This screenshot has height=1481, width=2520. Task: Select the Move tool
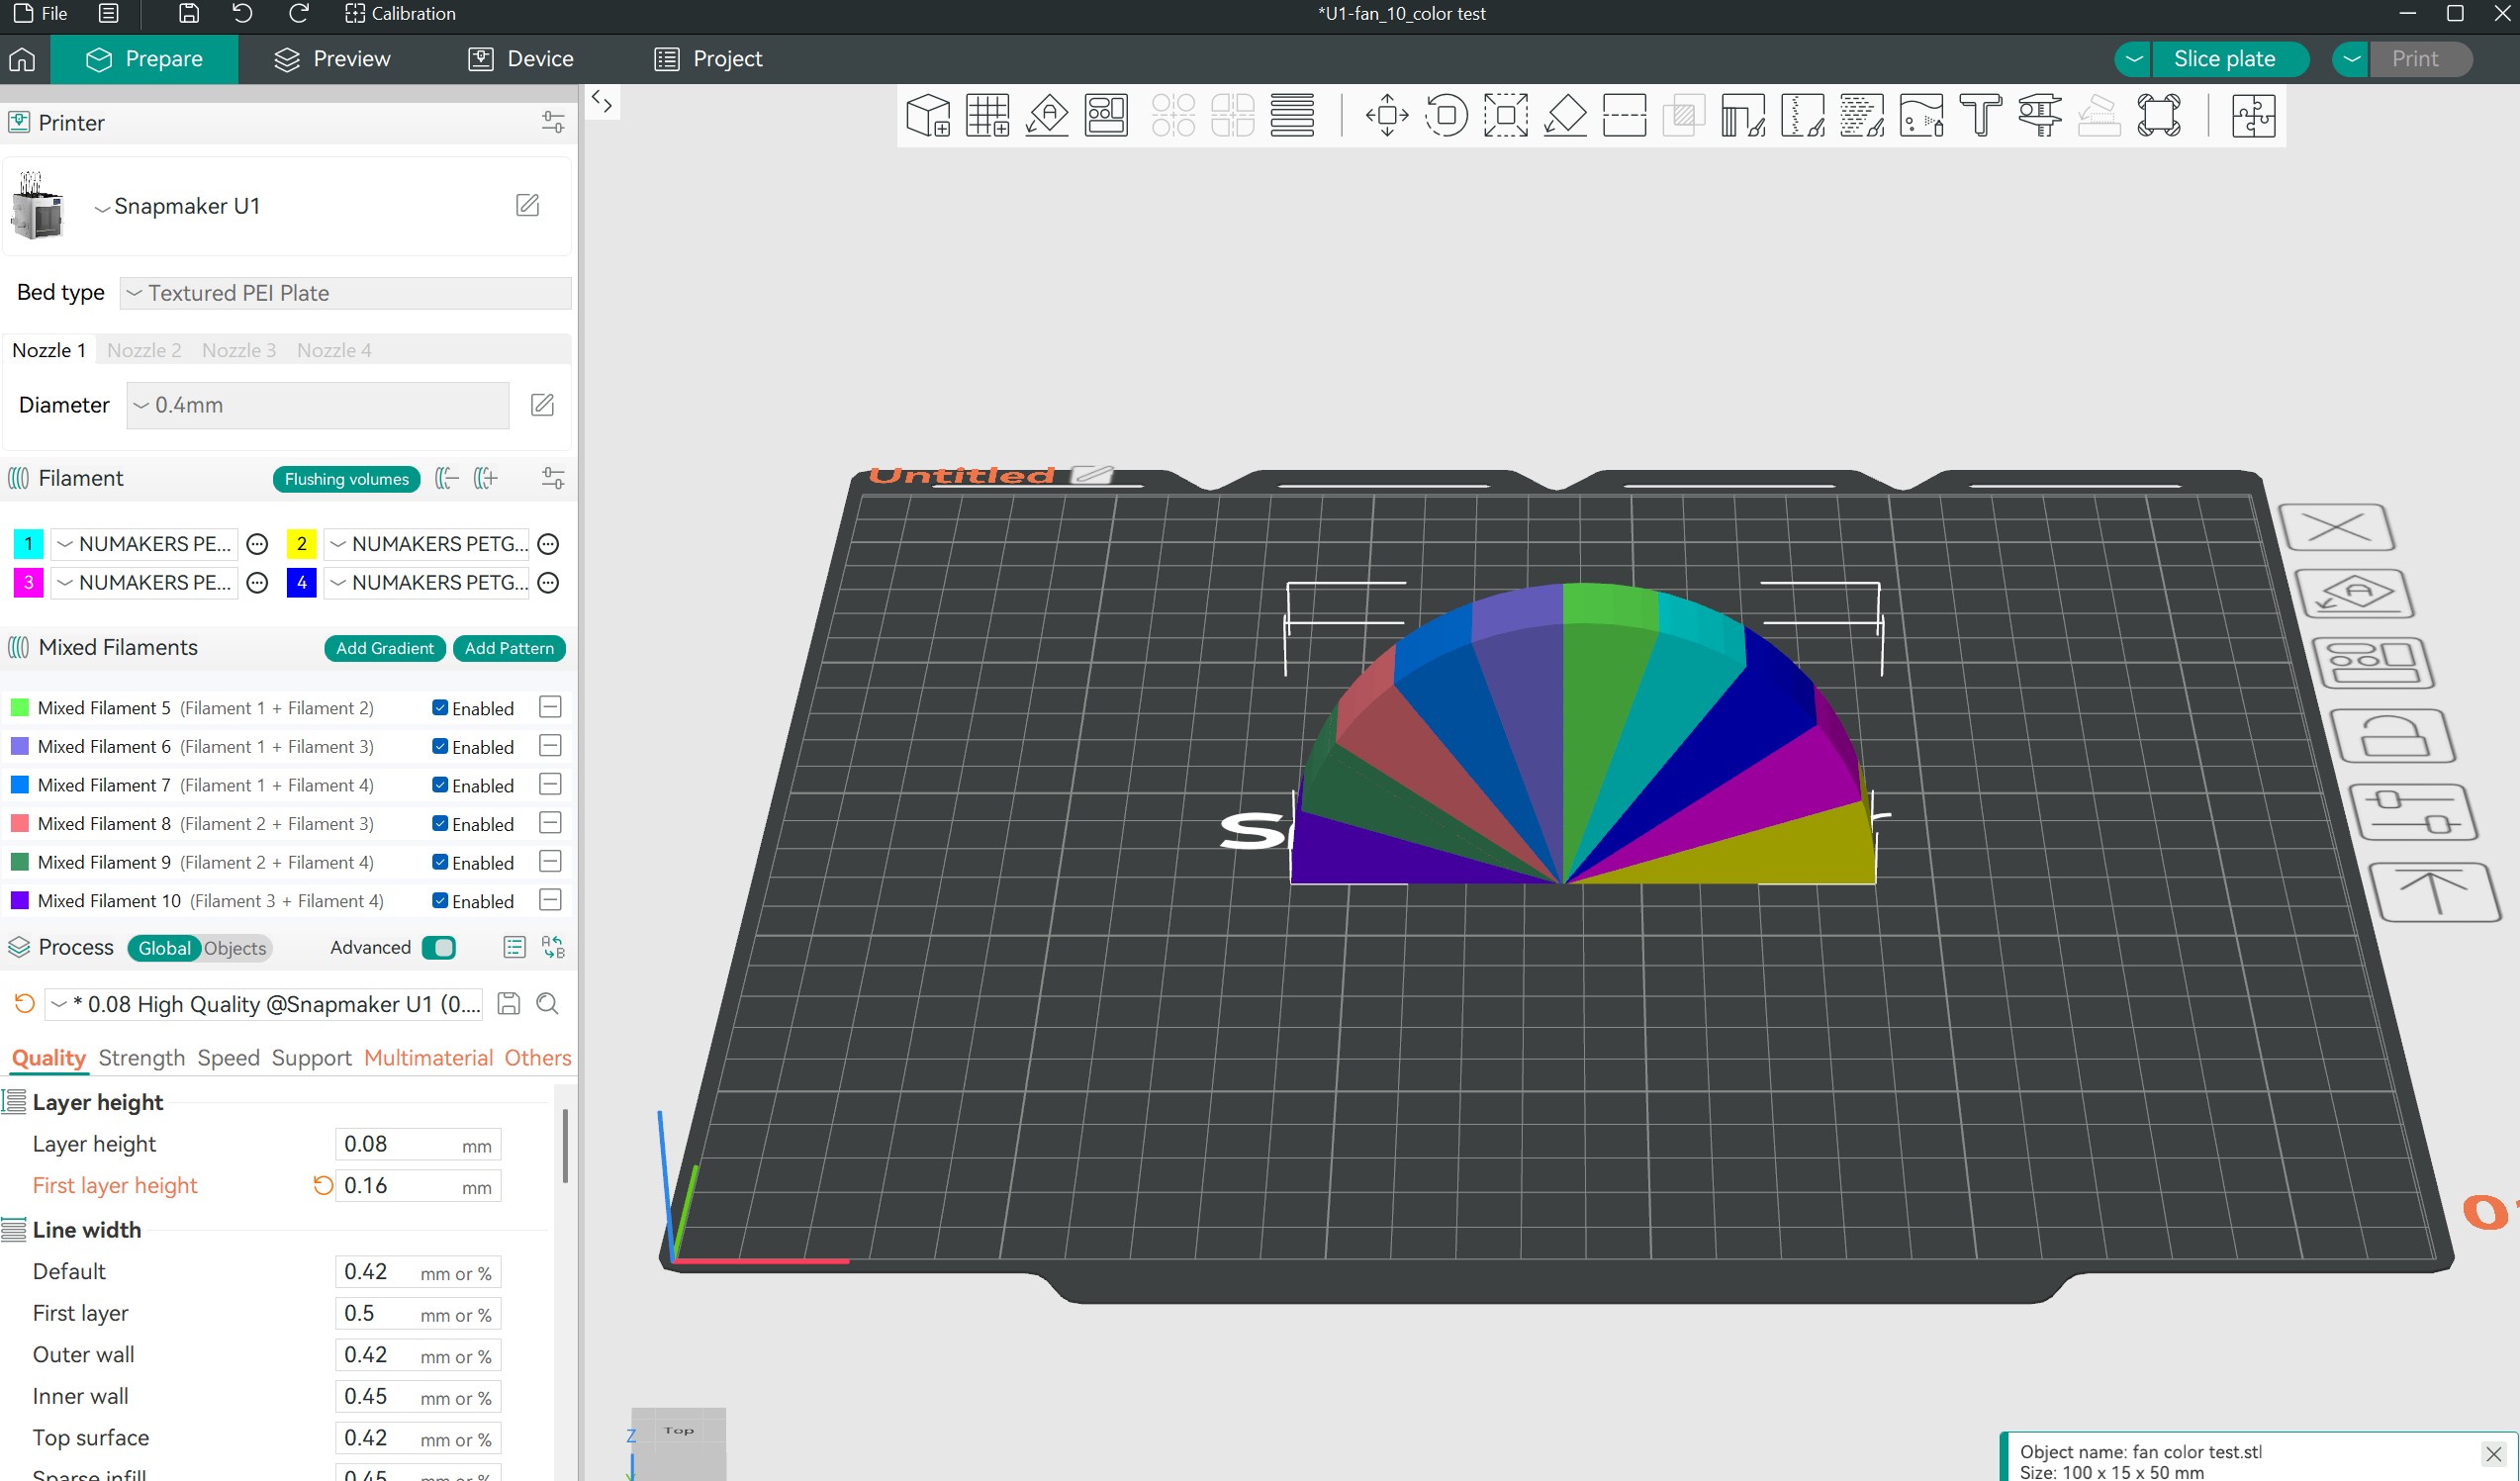pos(1387,115)
